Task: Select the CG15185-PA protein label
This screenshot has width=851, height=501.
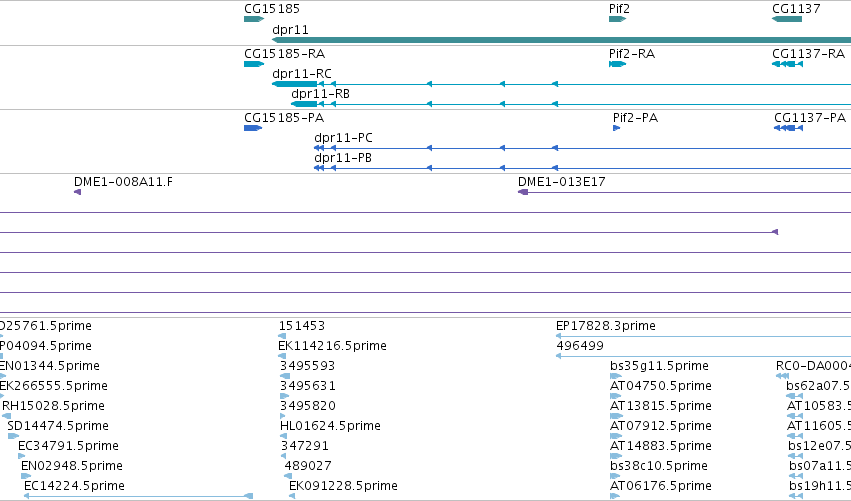Action: (x=284, y=118)
